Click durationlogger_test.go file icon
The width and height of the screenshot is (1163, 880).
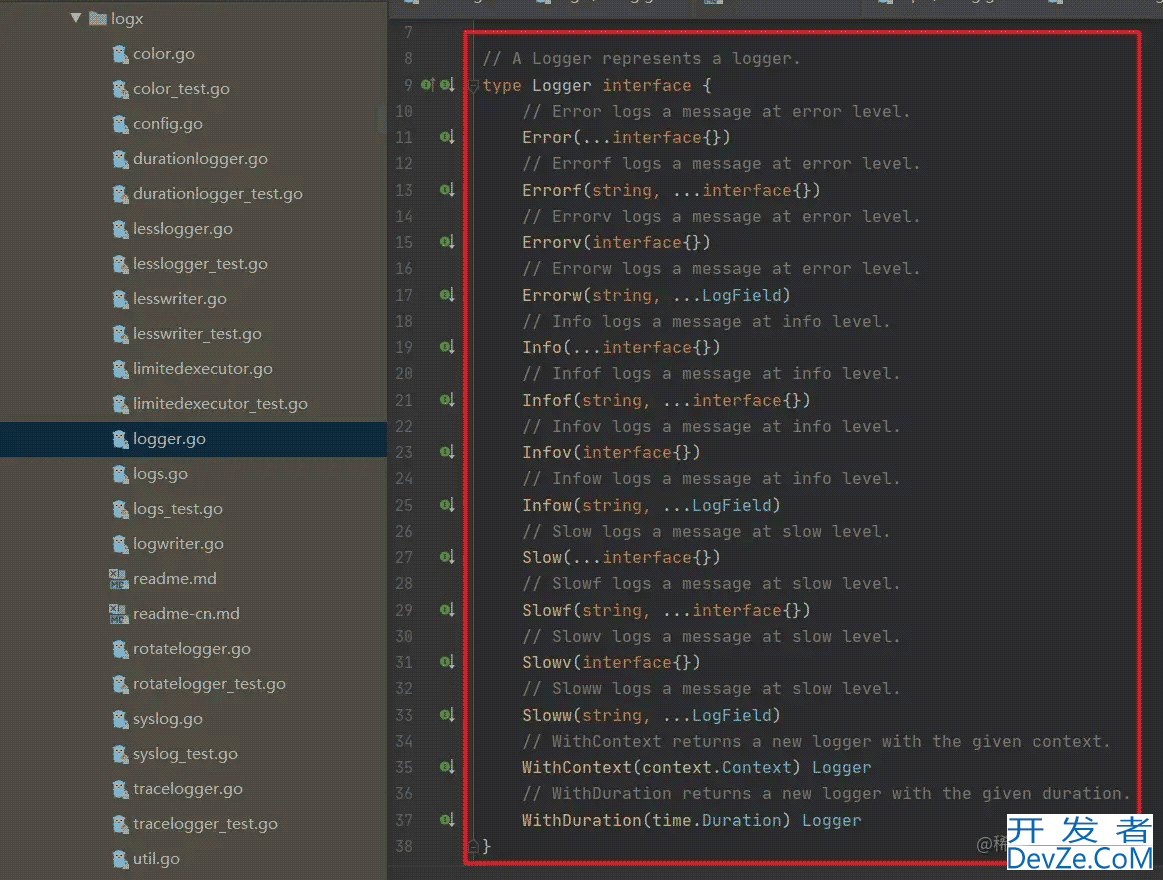[x=119, y=194]
